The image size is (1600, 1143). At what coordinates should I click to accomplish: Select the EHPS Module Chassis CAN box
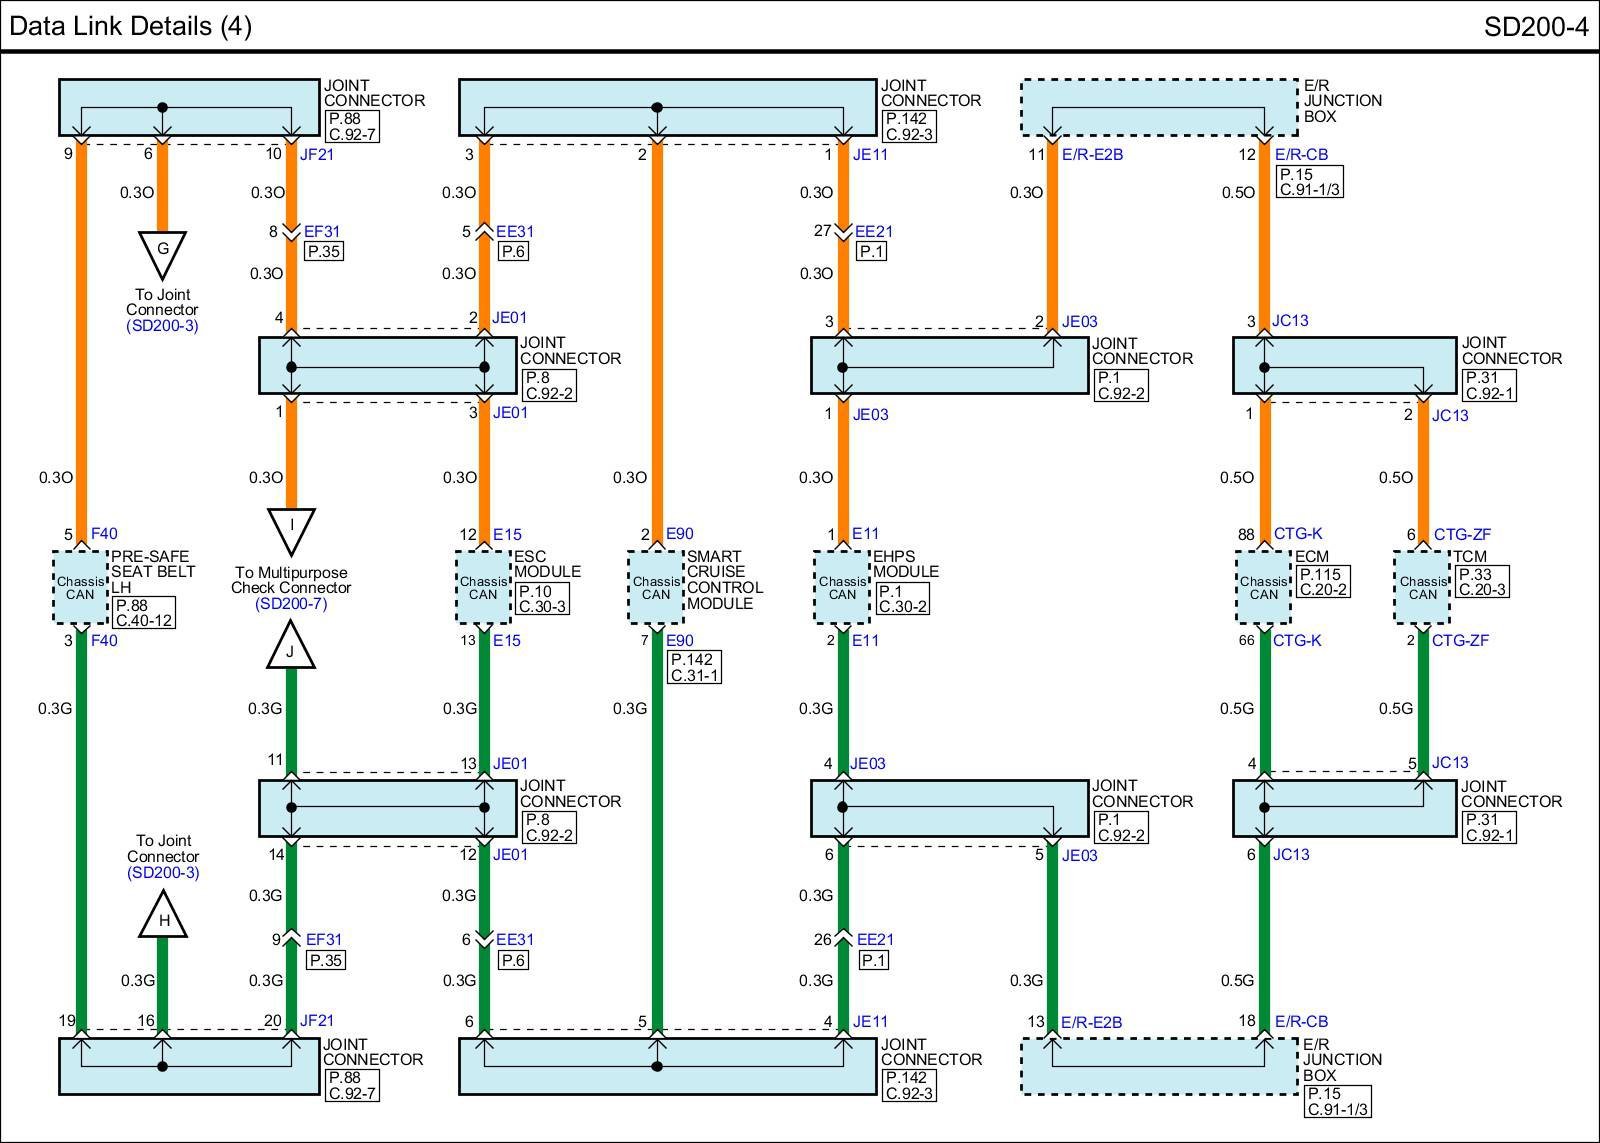(842, 587)
